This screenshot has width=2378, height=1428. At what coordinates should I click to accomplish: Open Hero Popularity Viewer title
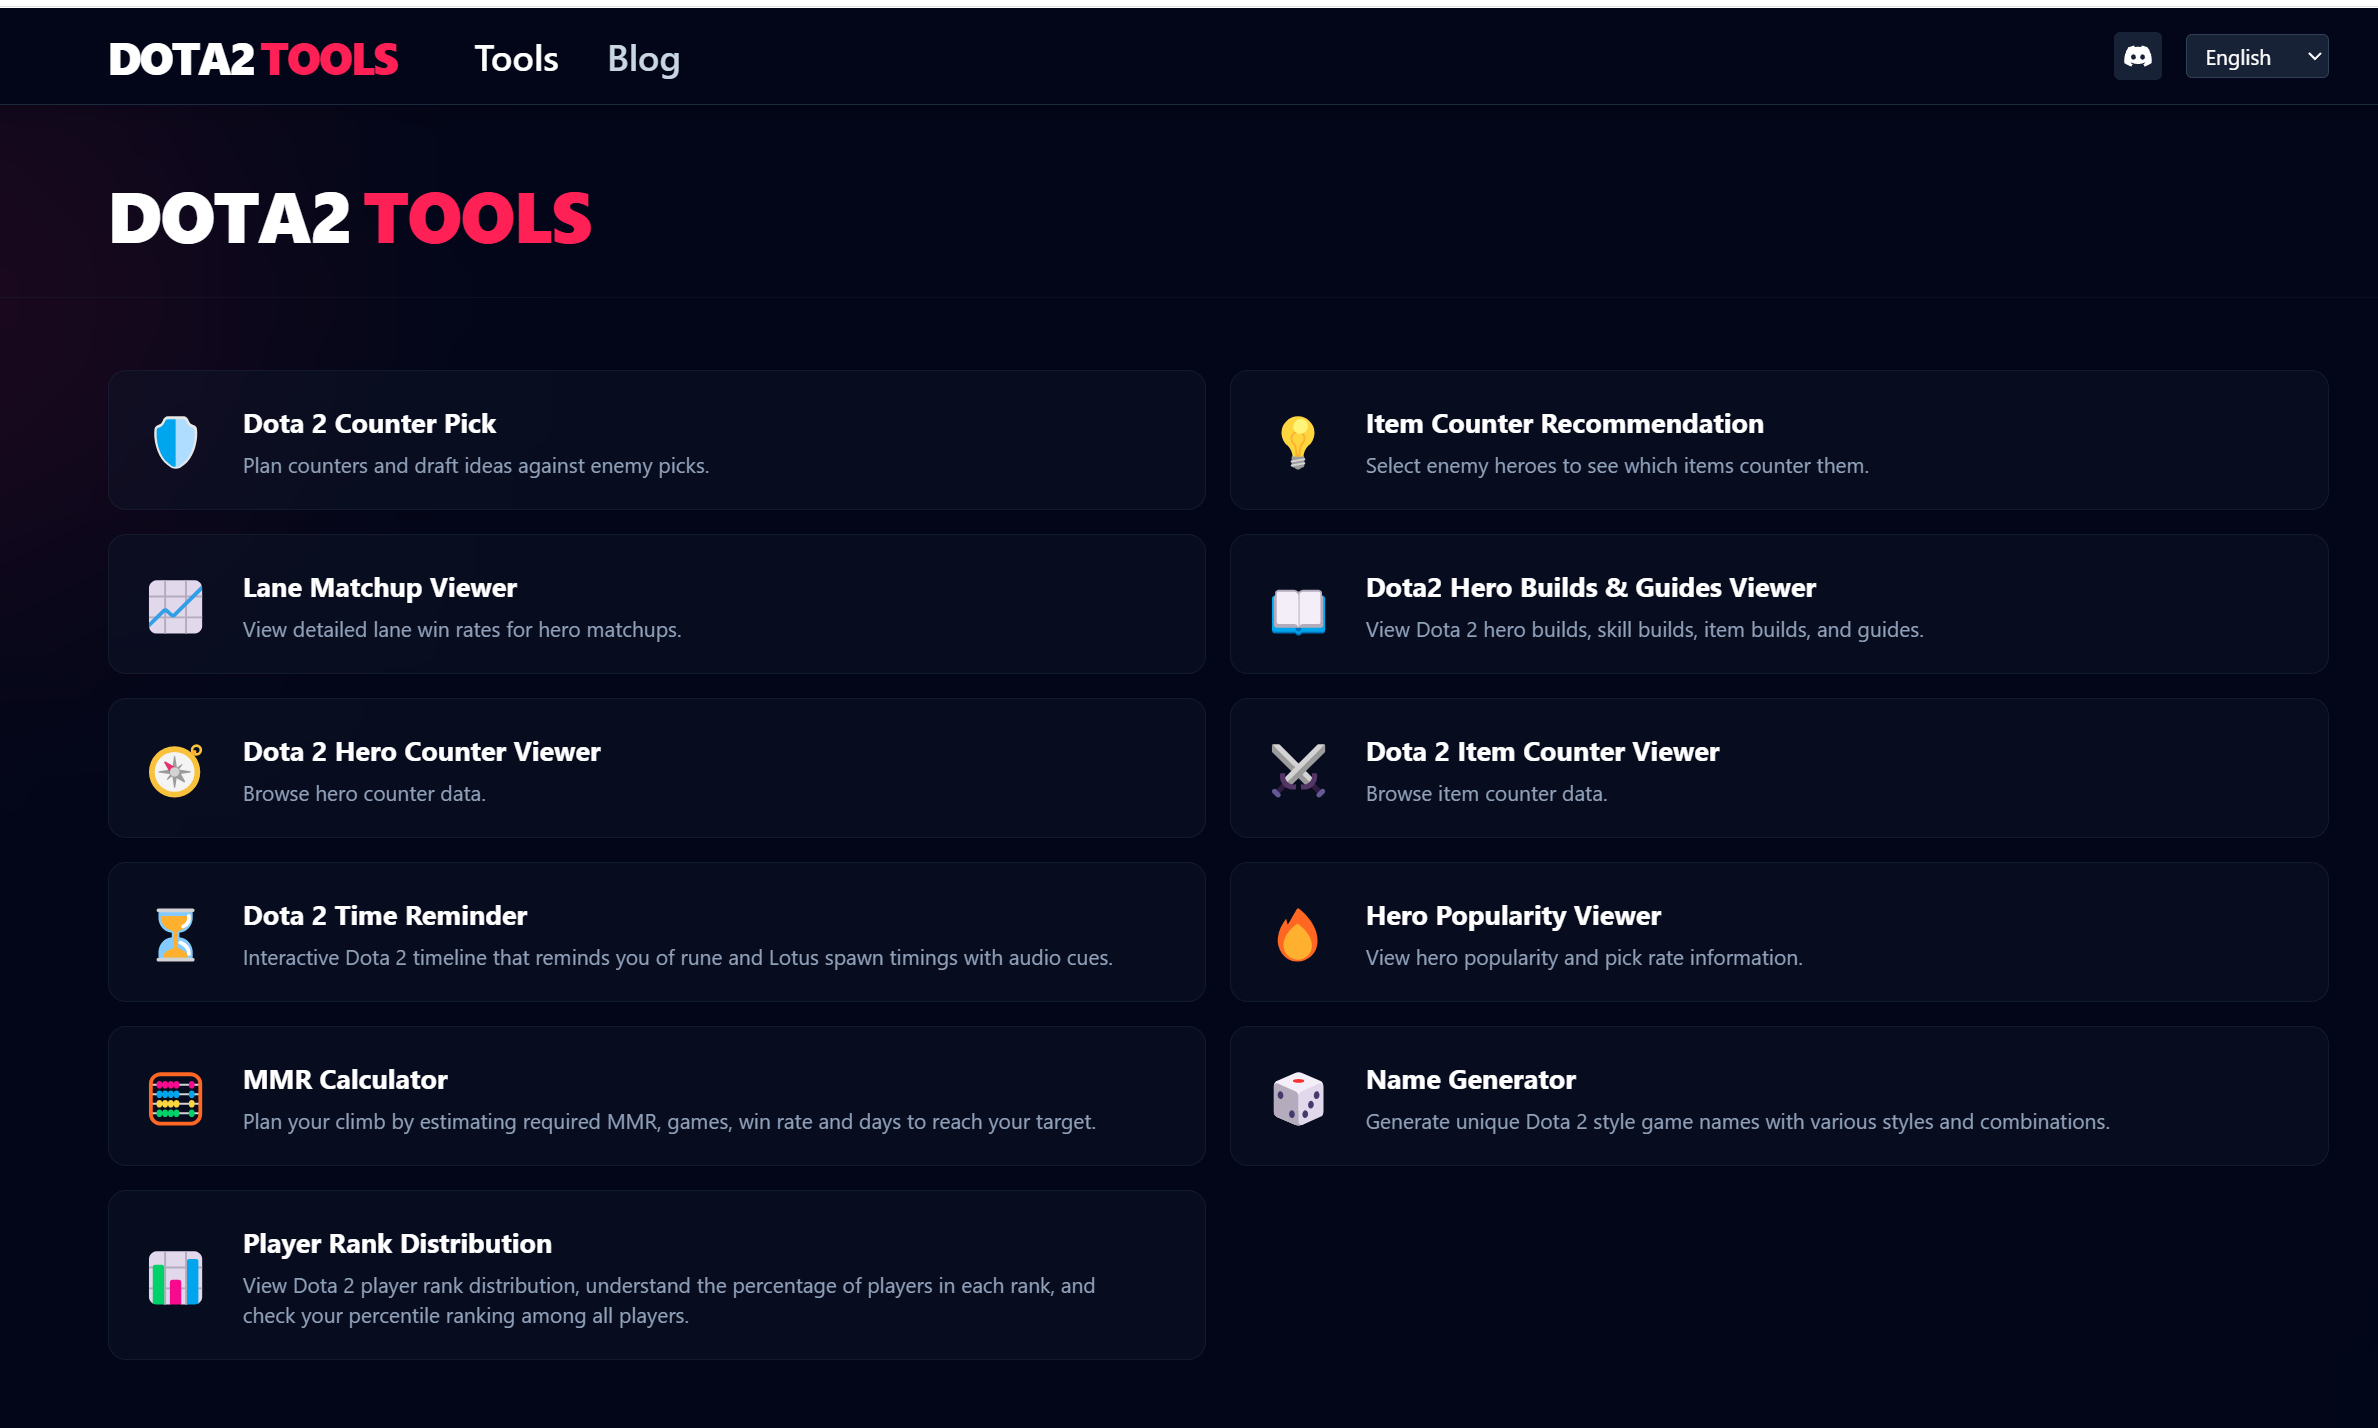tap(1513, 916)
